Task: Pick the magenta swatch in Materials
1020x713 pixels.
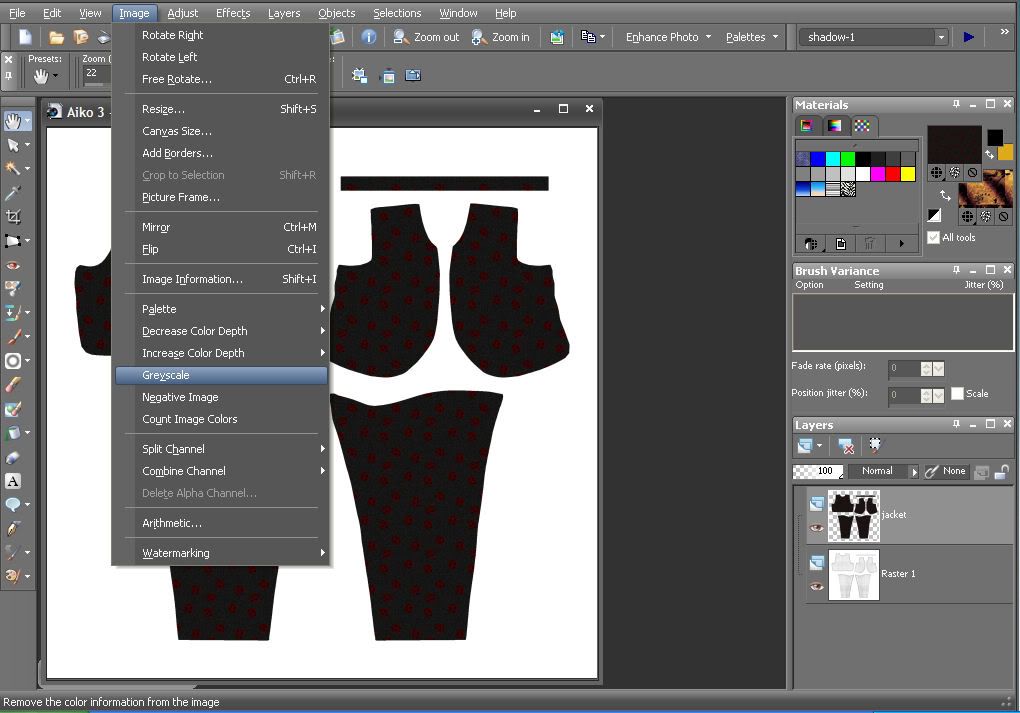Action: coord(878,174)
